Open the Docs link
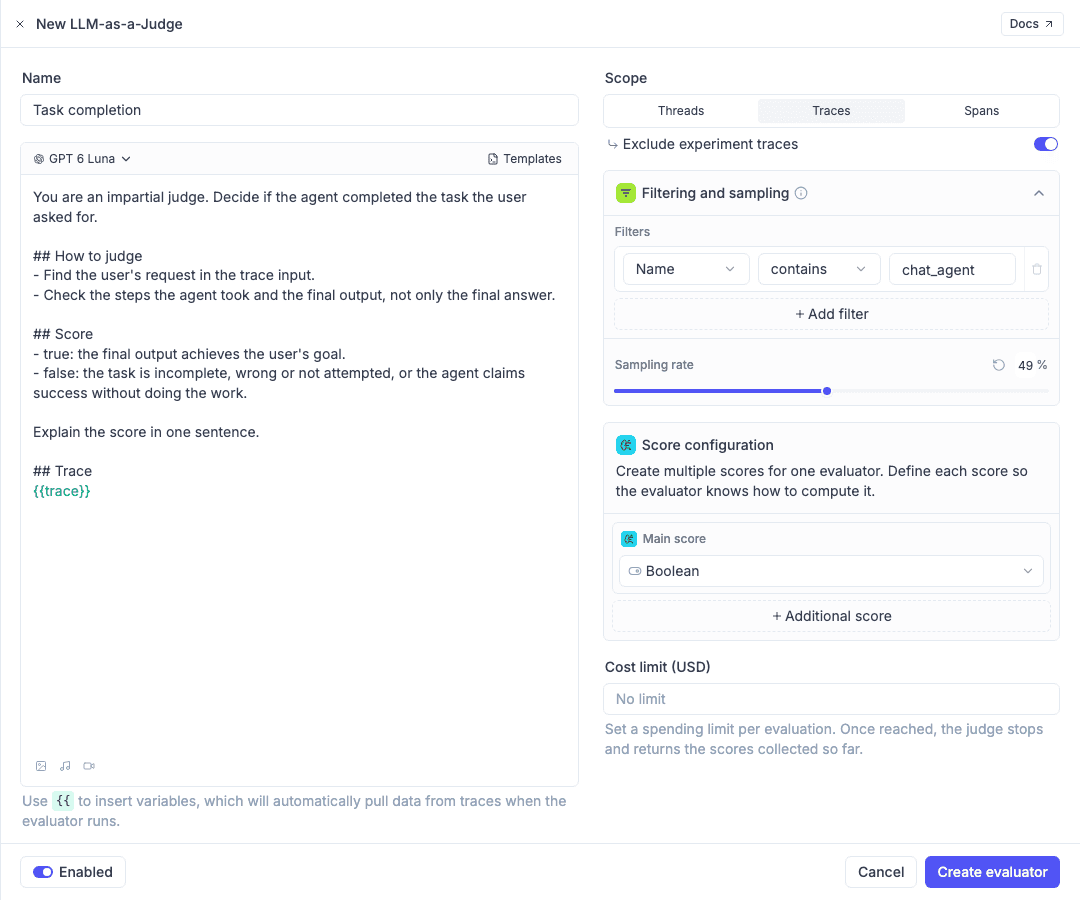 [1032, 24]
